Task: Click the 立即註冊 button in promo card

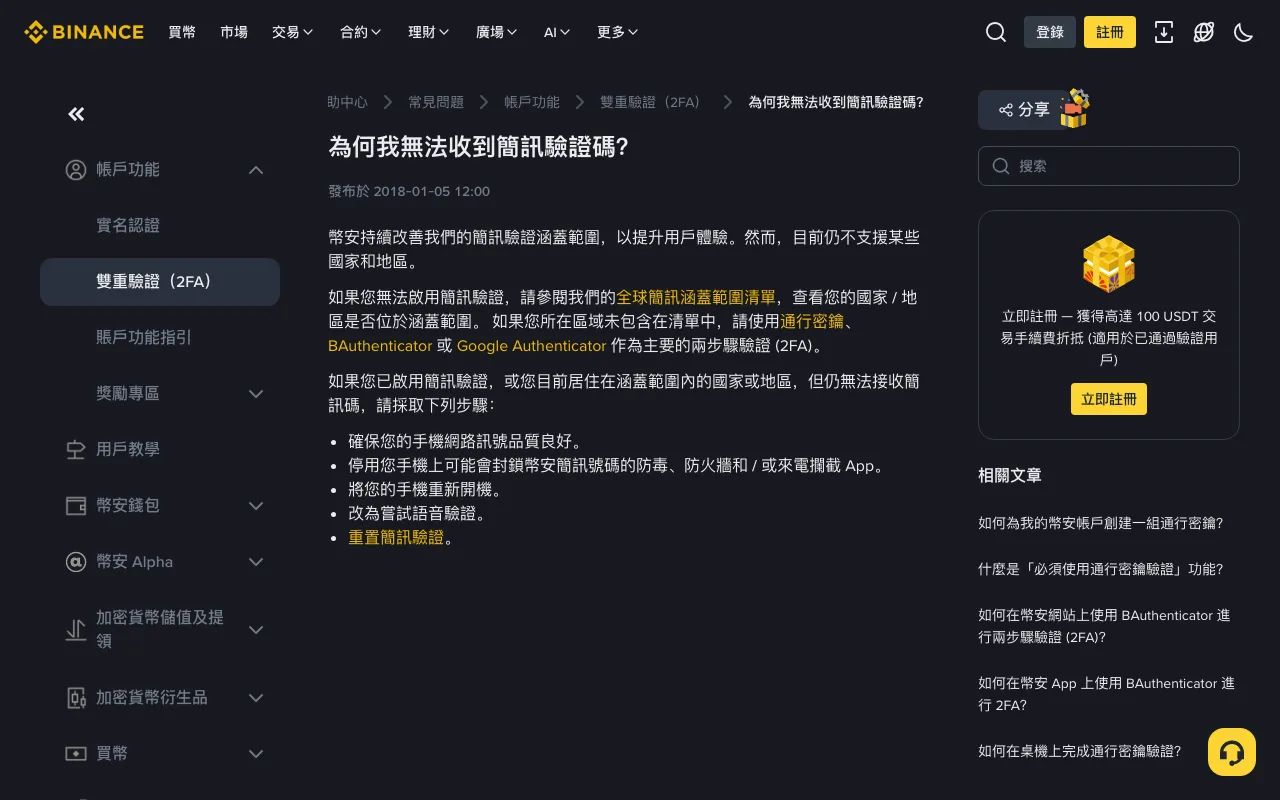Action: (1109, 398)
